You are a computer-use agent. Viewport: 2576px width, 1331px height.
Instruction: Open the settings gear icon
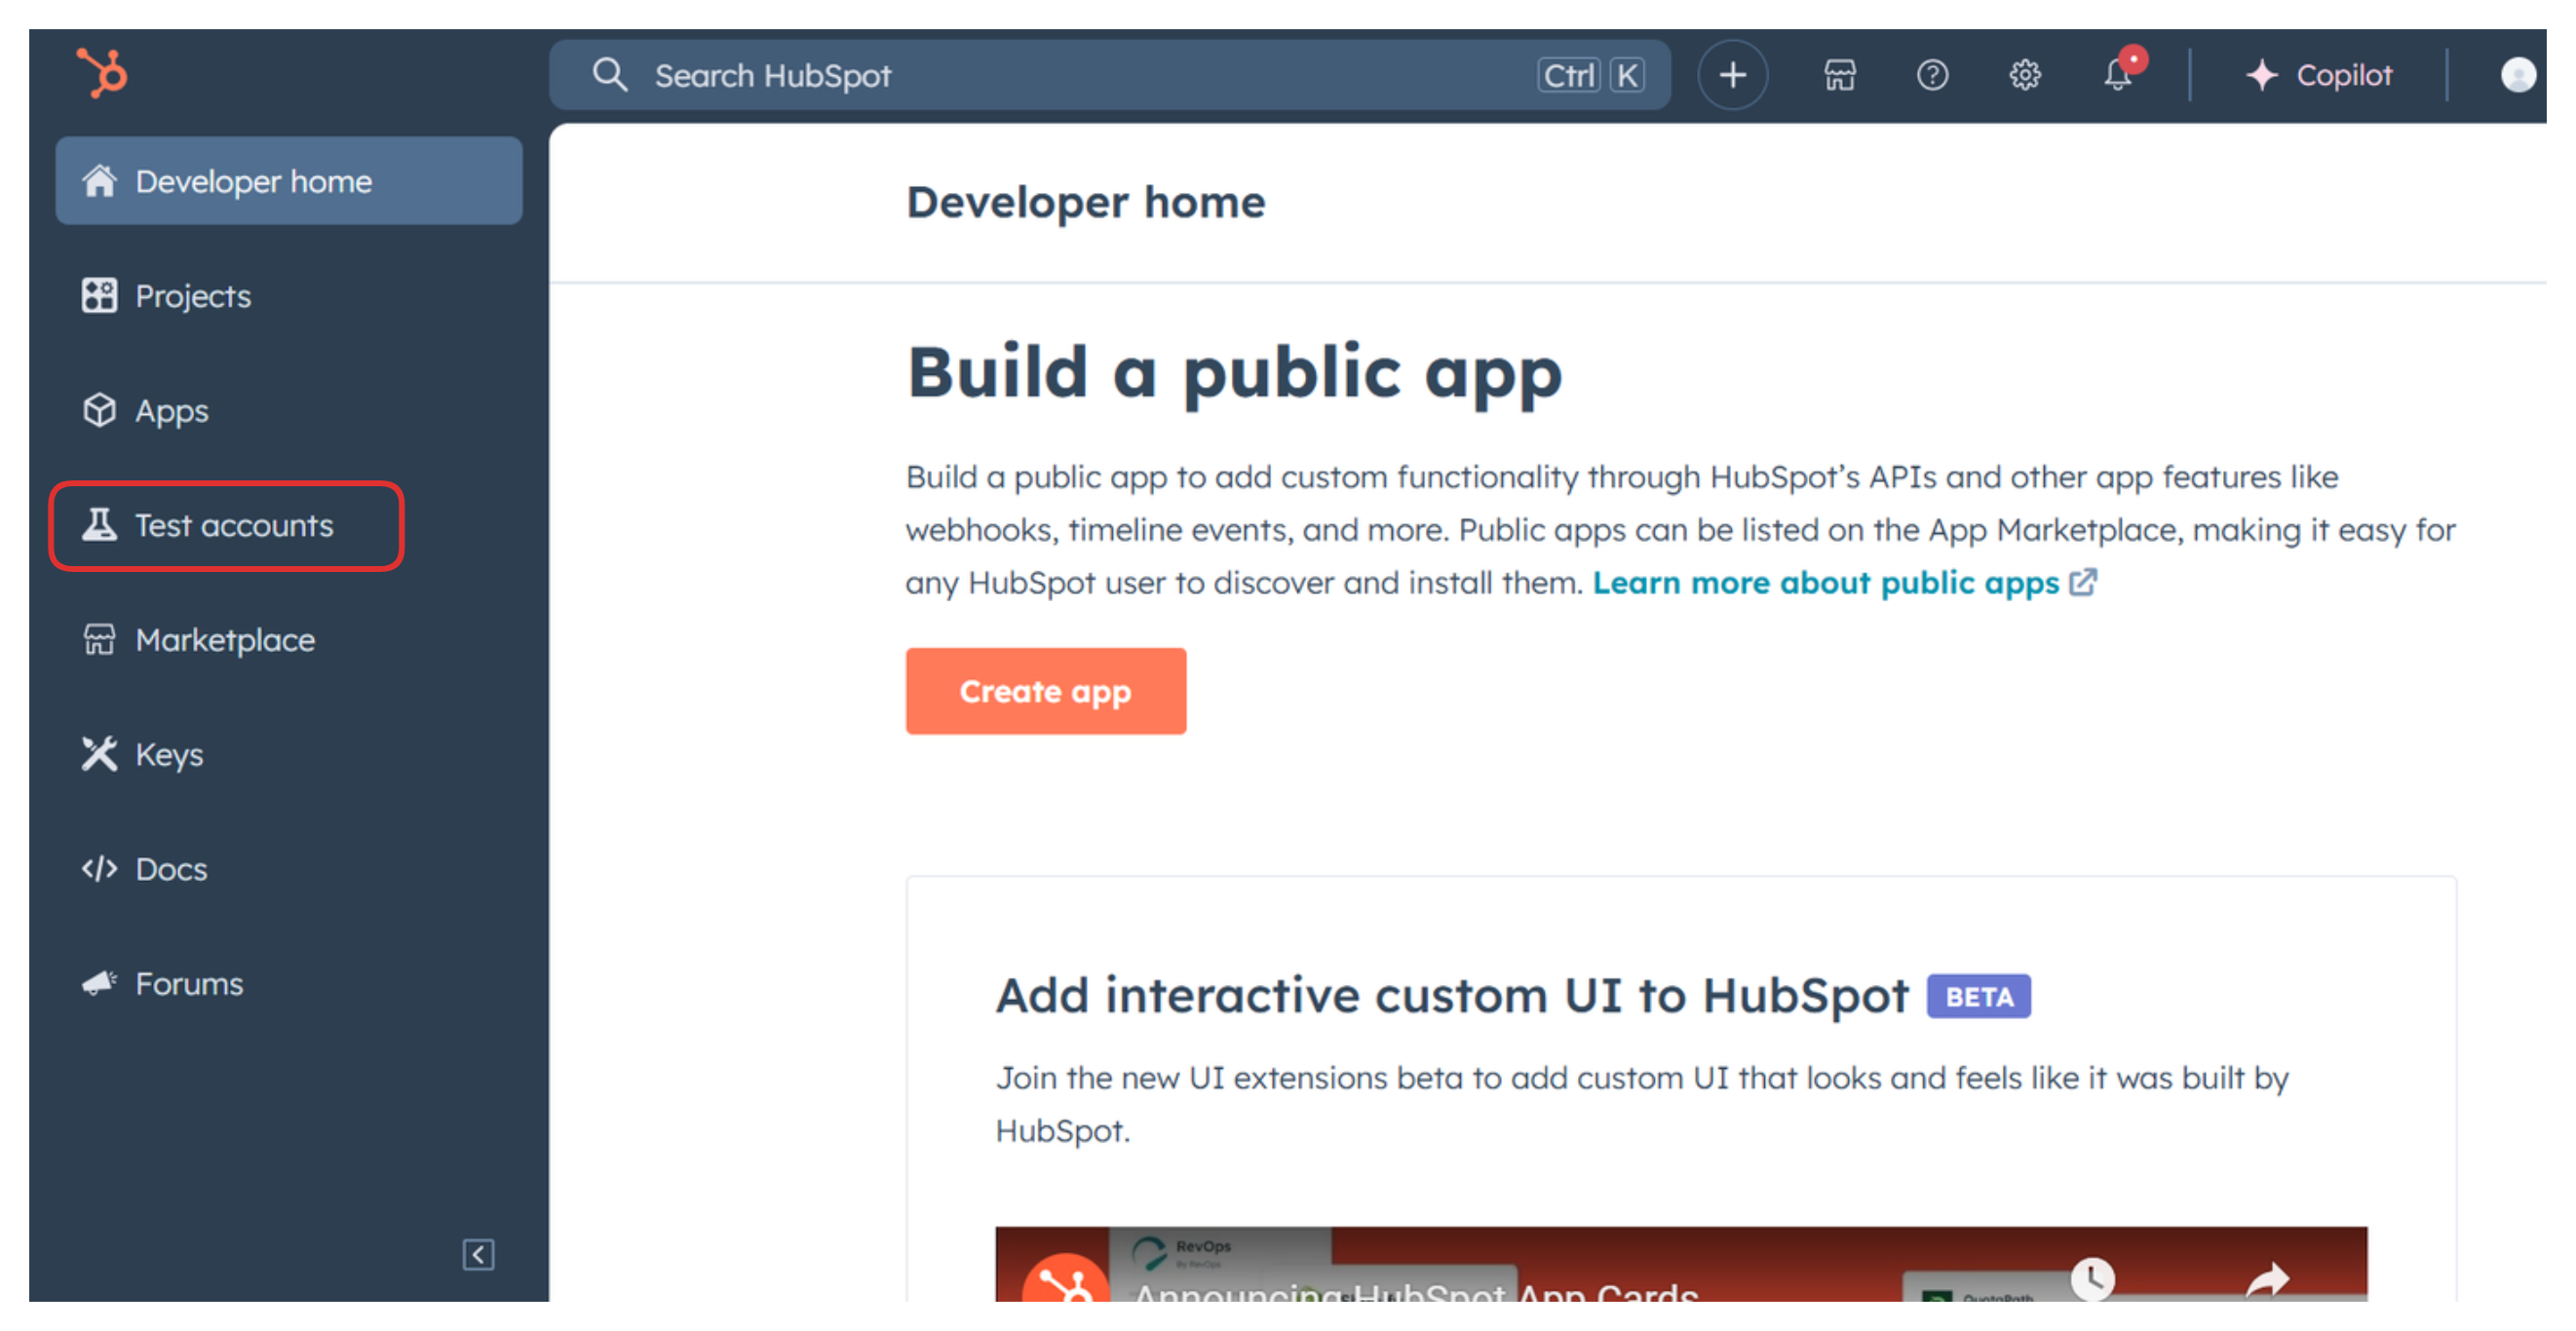2024,75
